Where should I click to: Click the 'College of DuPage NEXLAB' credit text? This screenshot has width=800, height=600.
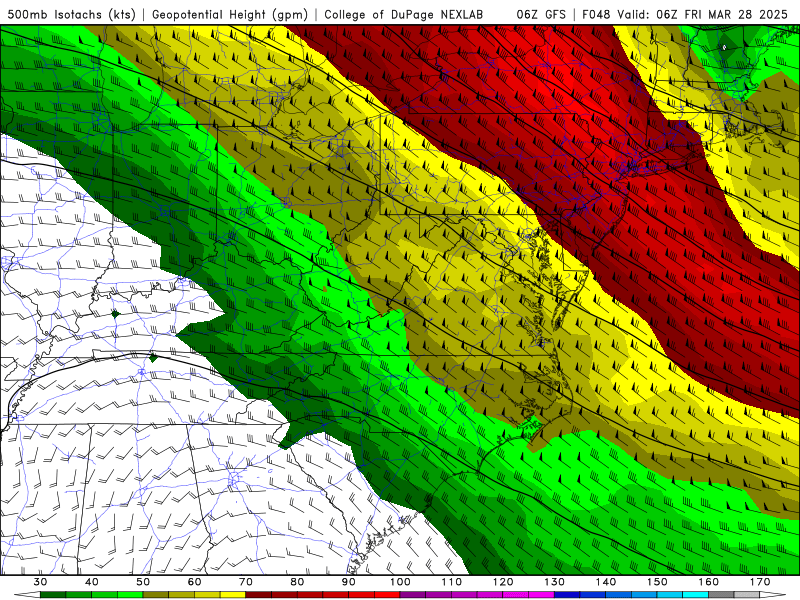coord(404,14)
